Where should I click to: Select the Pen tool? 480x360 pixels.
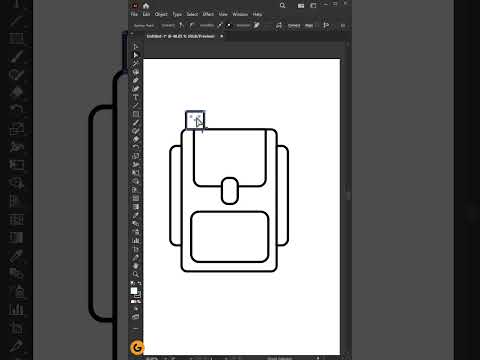[136, 80]
